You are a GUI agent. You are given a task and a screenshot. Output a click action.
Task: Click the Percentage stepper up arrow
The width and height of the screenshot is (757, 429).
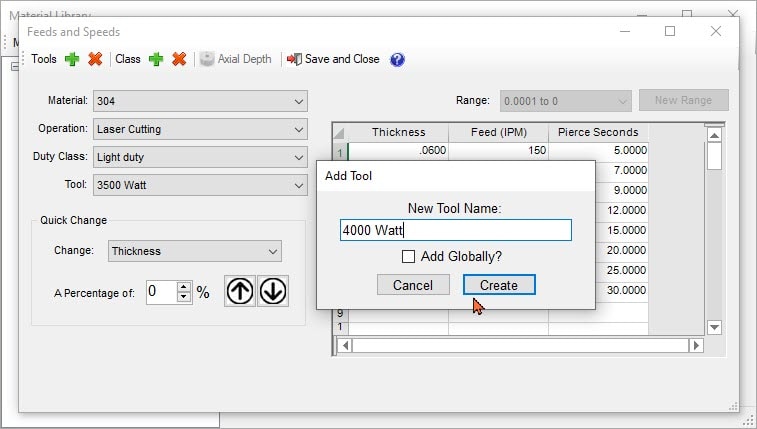(x=183, y=287)
